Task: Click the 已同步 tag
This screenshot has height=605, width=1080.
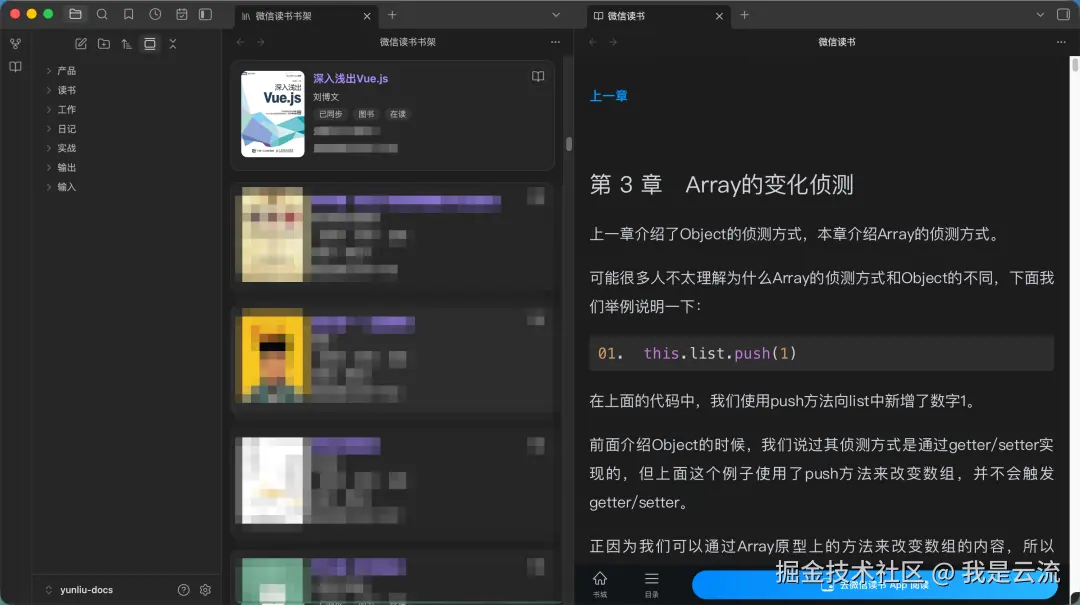Action: [x=331, y=114]
